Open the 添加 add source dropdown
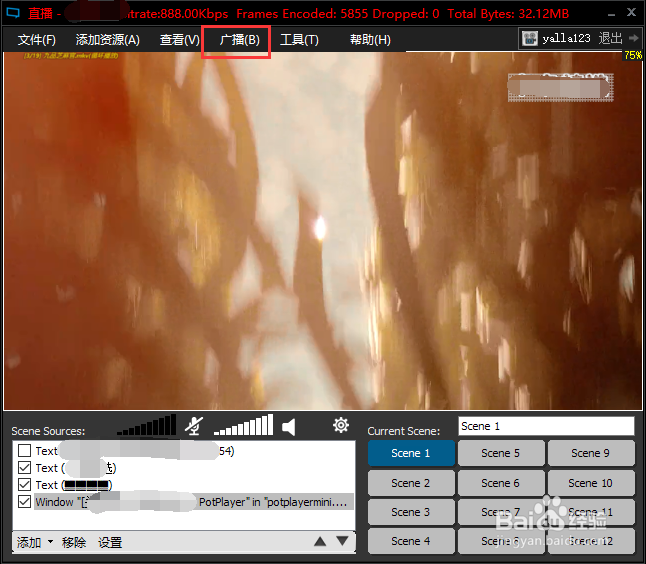The image size is (646, 564). [35, 542]
